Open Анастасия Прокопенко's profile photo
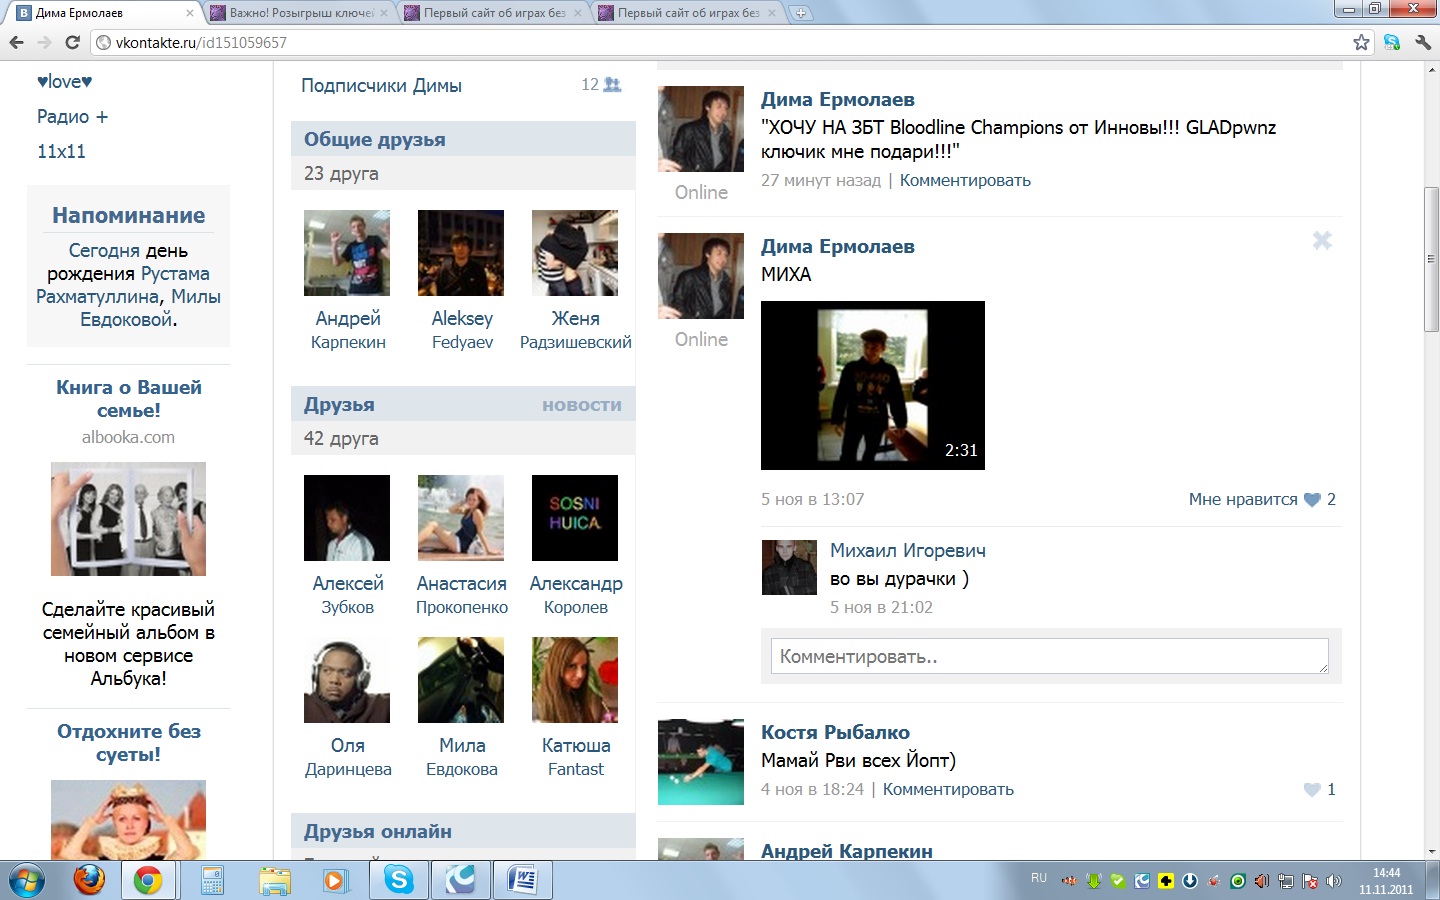The width and height of the screenshot is (1440, 900). tap(461, 518)
